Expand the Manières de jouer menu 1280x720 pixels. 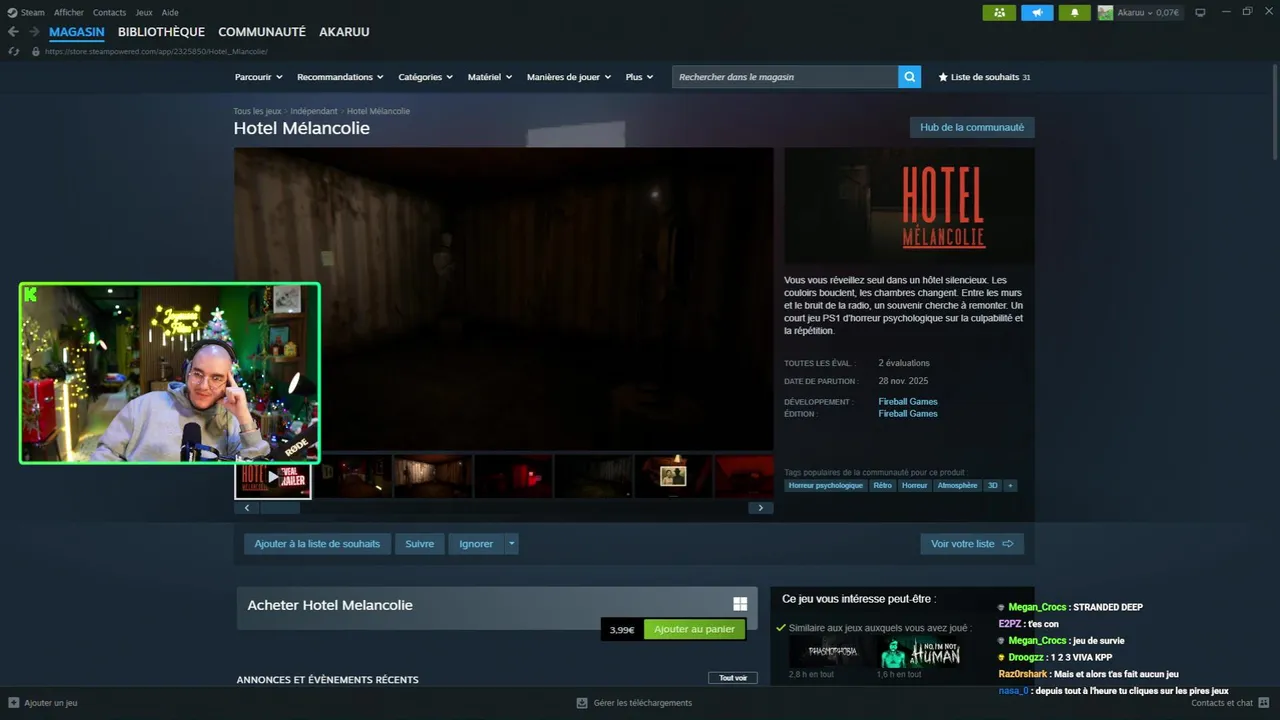tap(570, 77)
